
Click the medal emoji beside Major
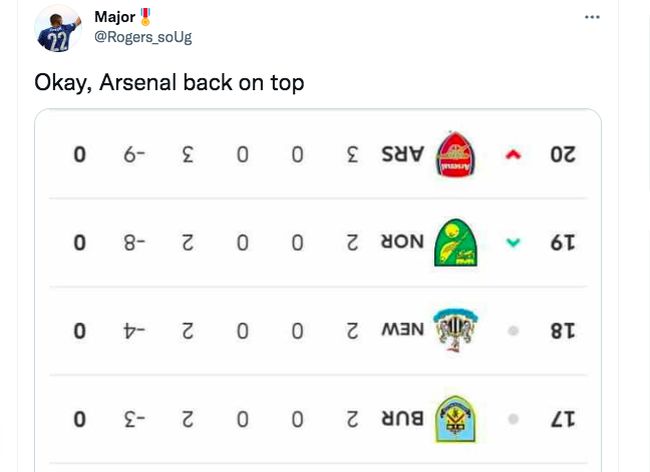[x=145, y=17]
